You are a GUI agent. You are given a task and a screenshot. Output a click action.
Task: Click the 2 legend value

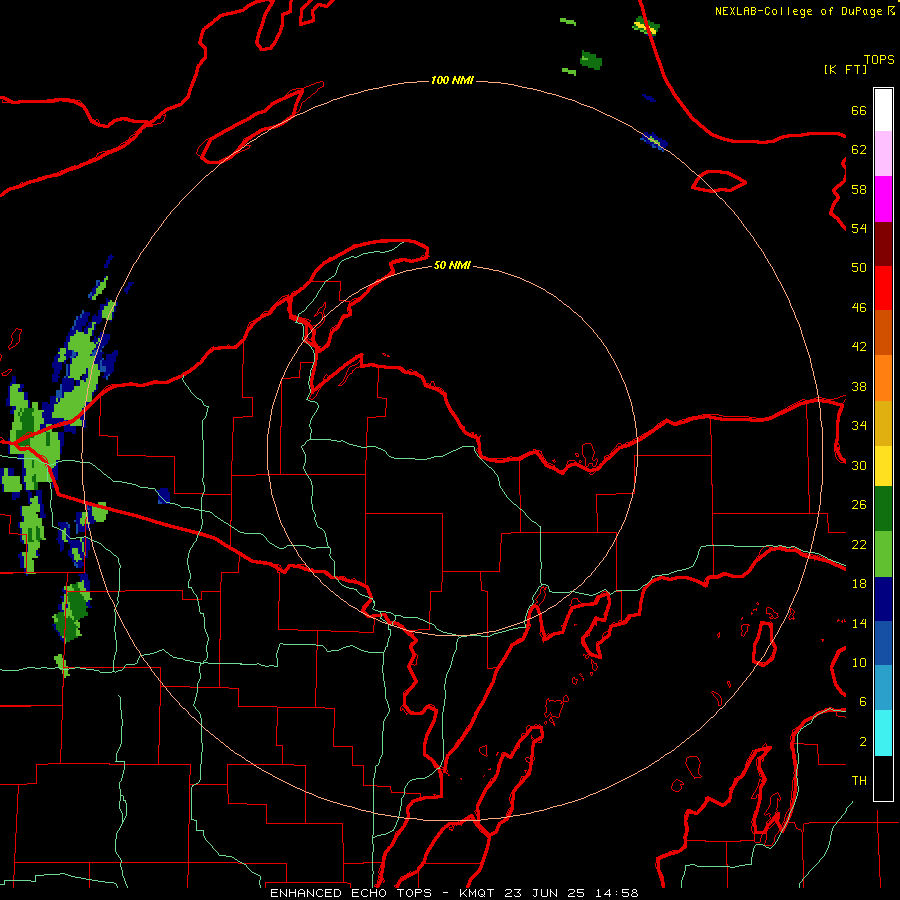click(x=863, y=742)
